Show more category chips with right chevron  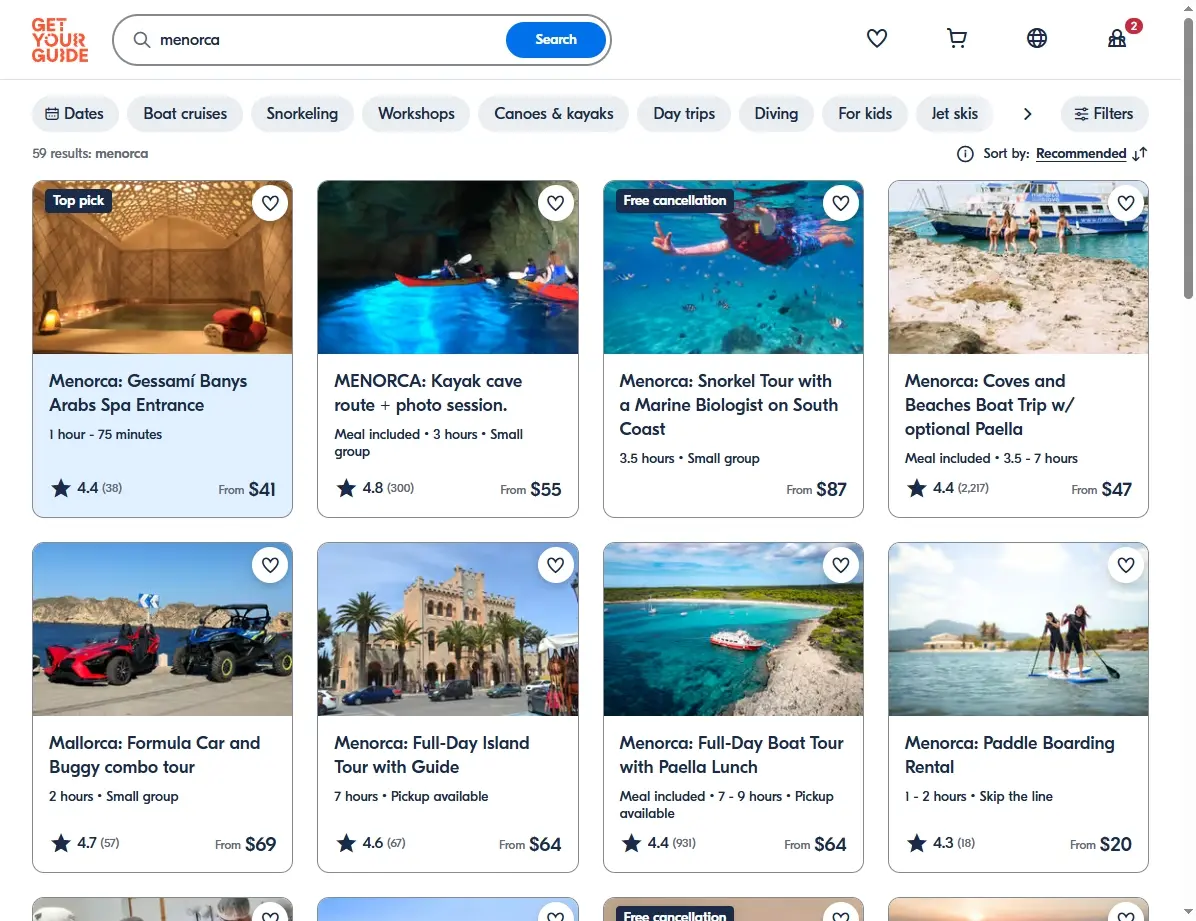pyautogui.click(x=1027, y=114)
